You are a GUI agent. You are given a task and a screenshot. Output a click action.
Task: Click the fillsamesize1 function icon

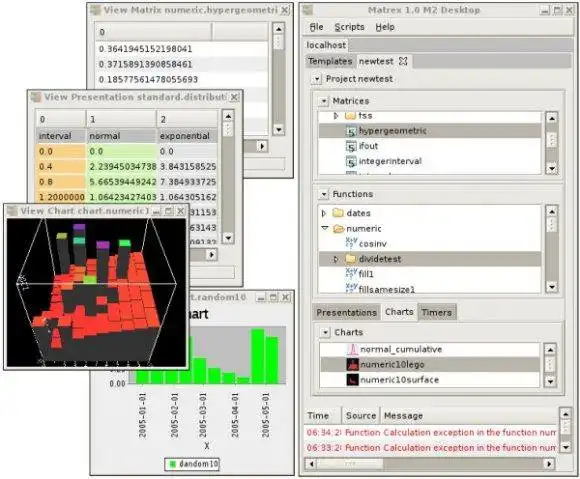pyautogui.click(x=351, y=289)
